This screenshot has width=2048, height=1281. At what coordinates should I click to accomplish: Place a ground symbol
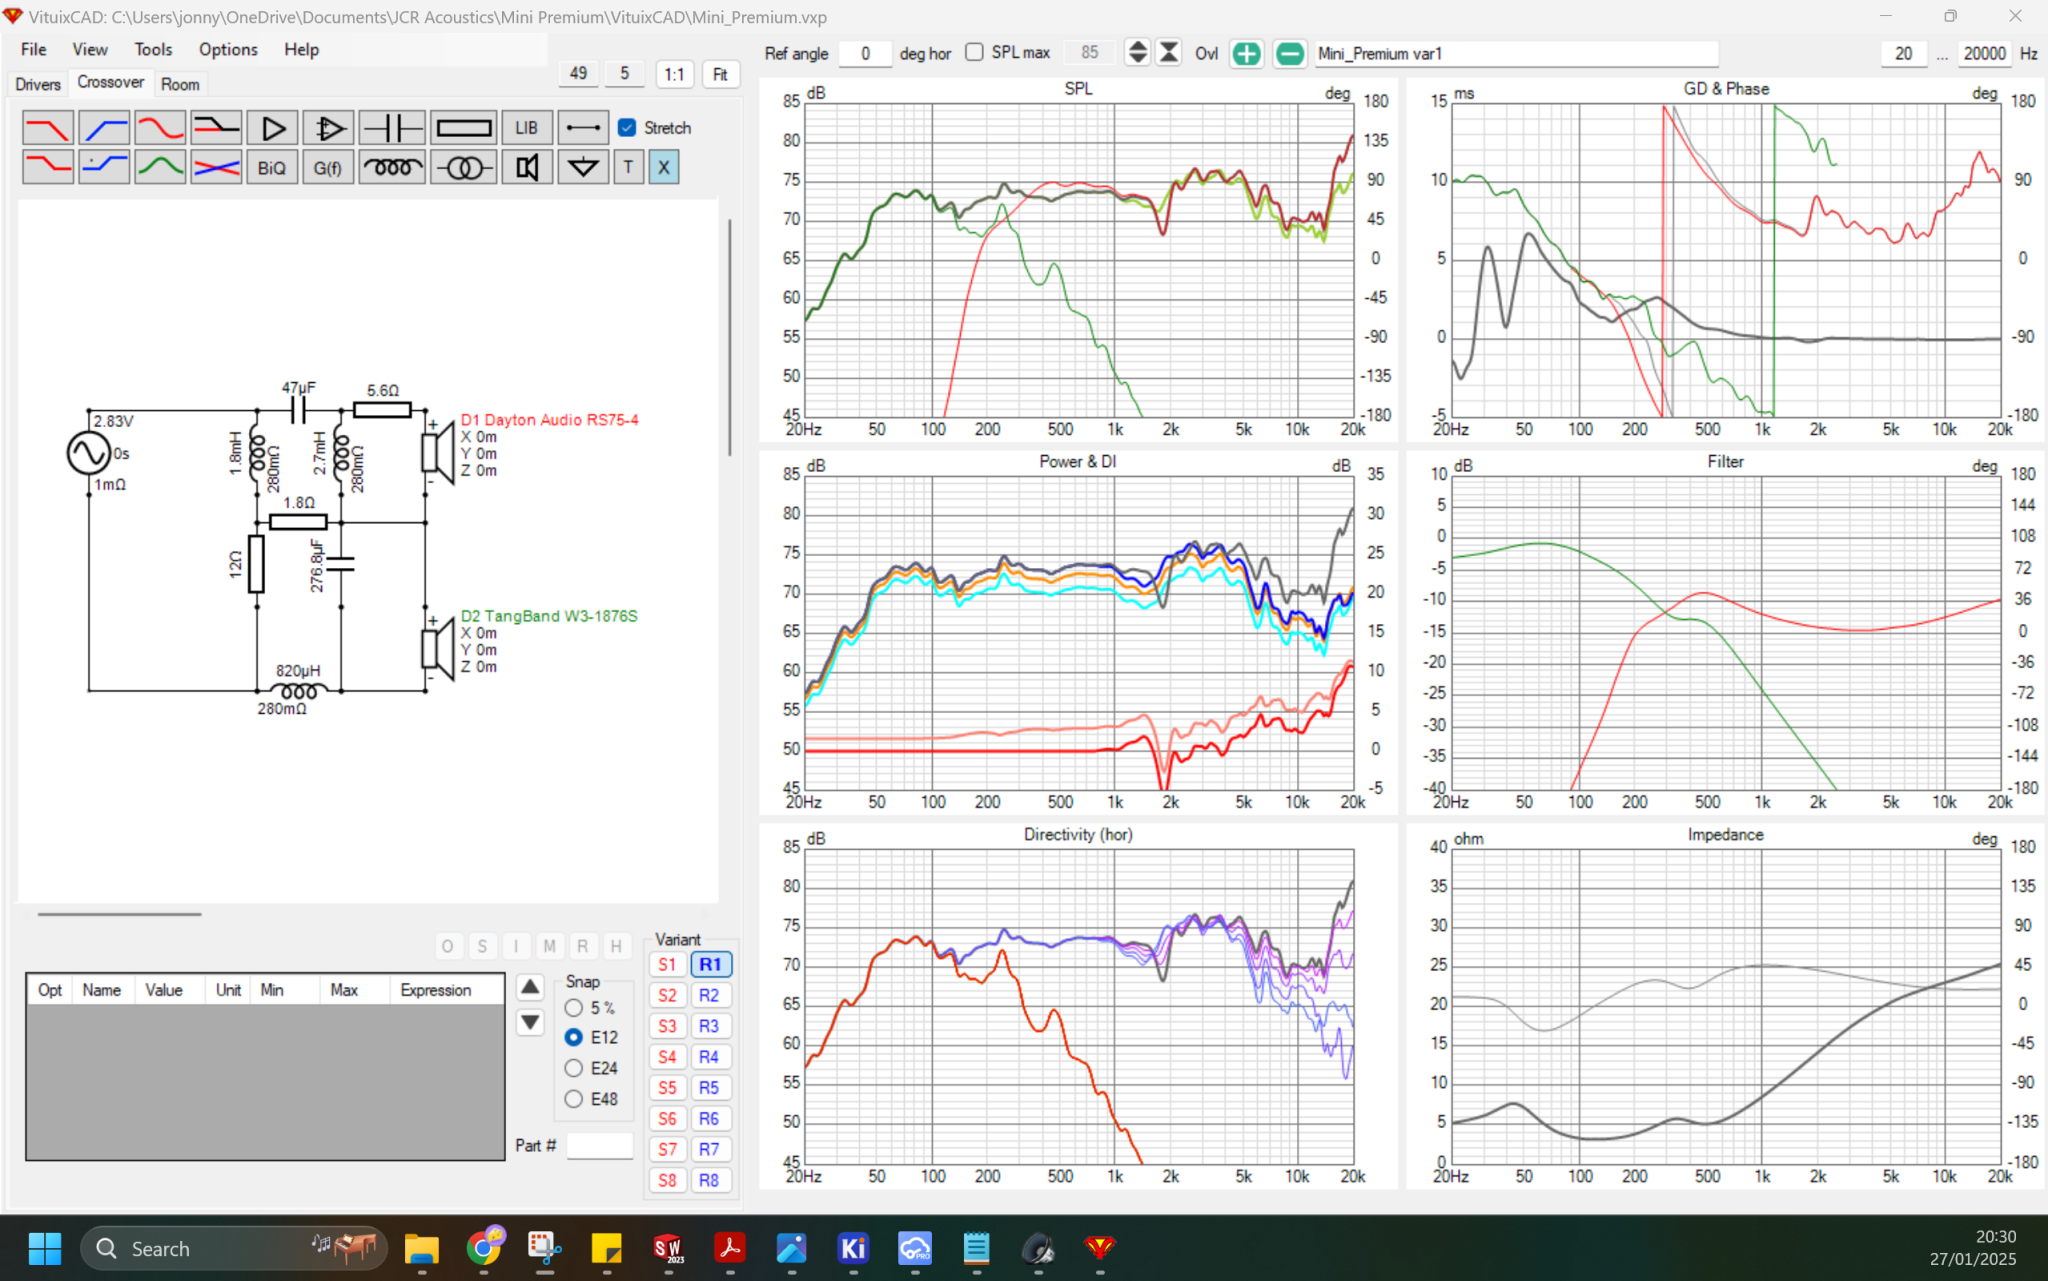pyautogui.click(x=583, y=167)
